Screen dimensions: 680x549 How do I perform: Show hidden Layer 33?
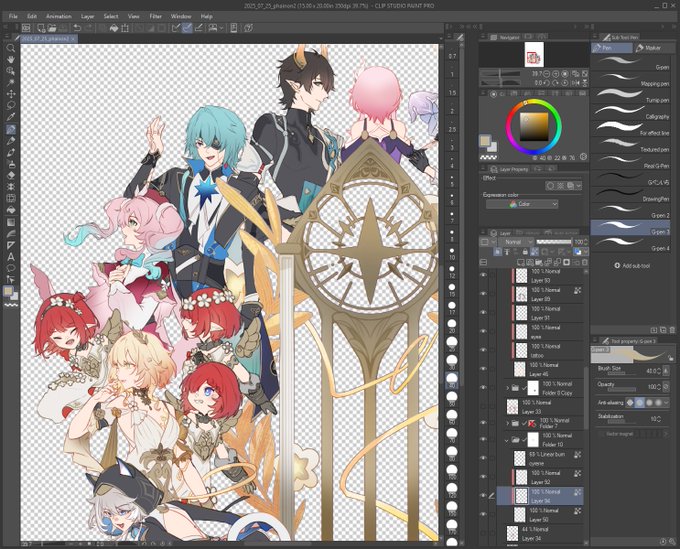[x=483, y=406]
